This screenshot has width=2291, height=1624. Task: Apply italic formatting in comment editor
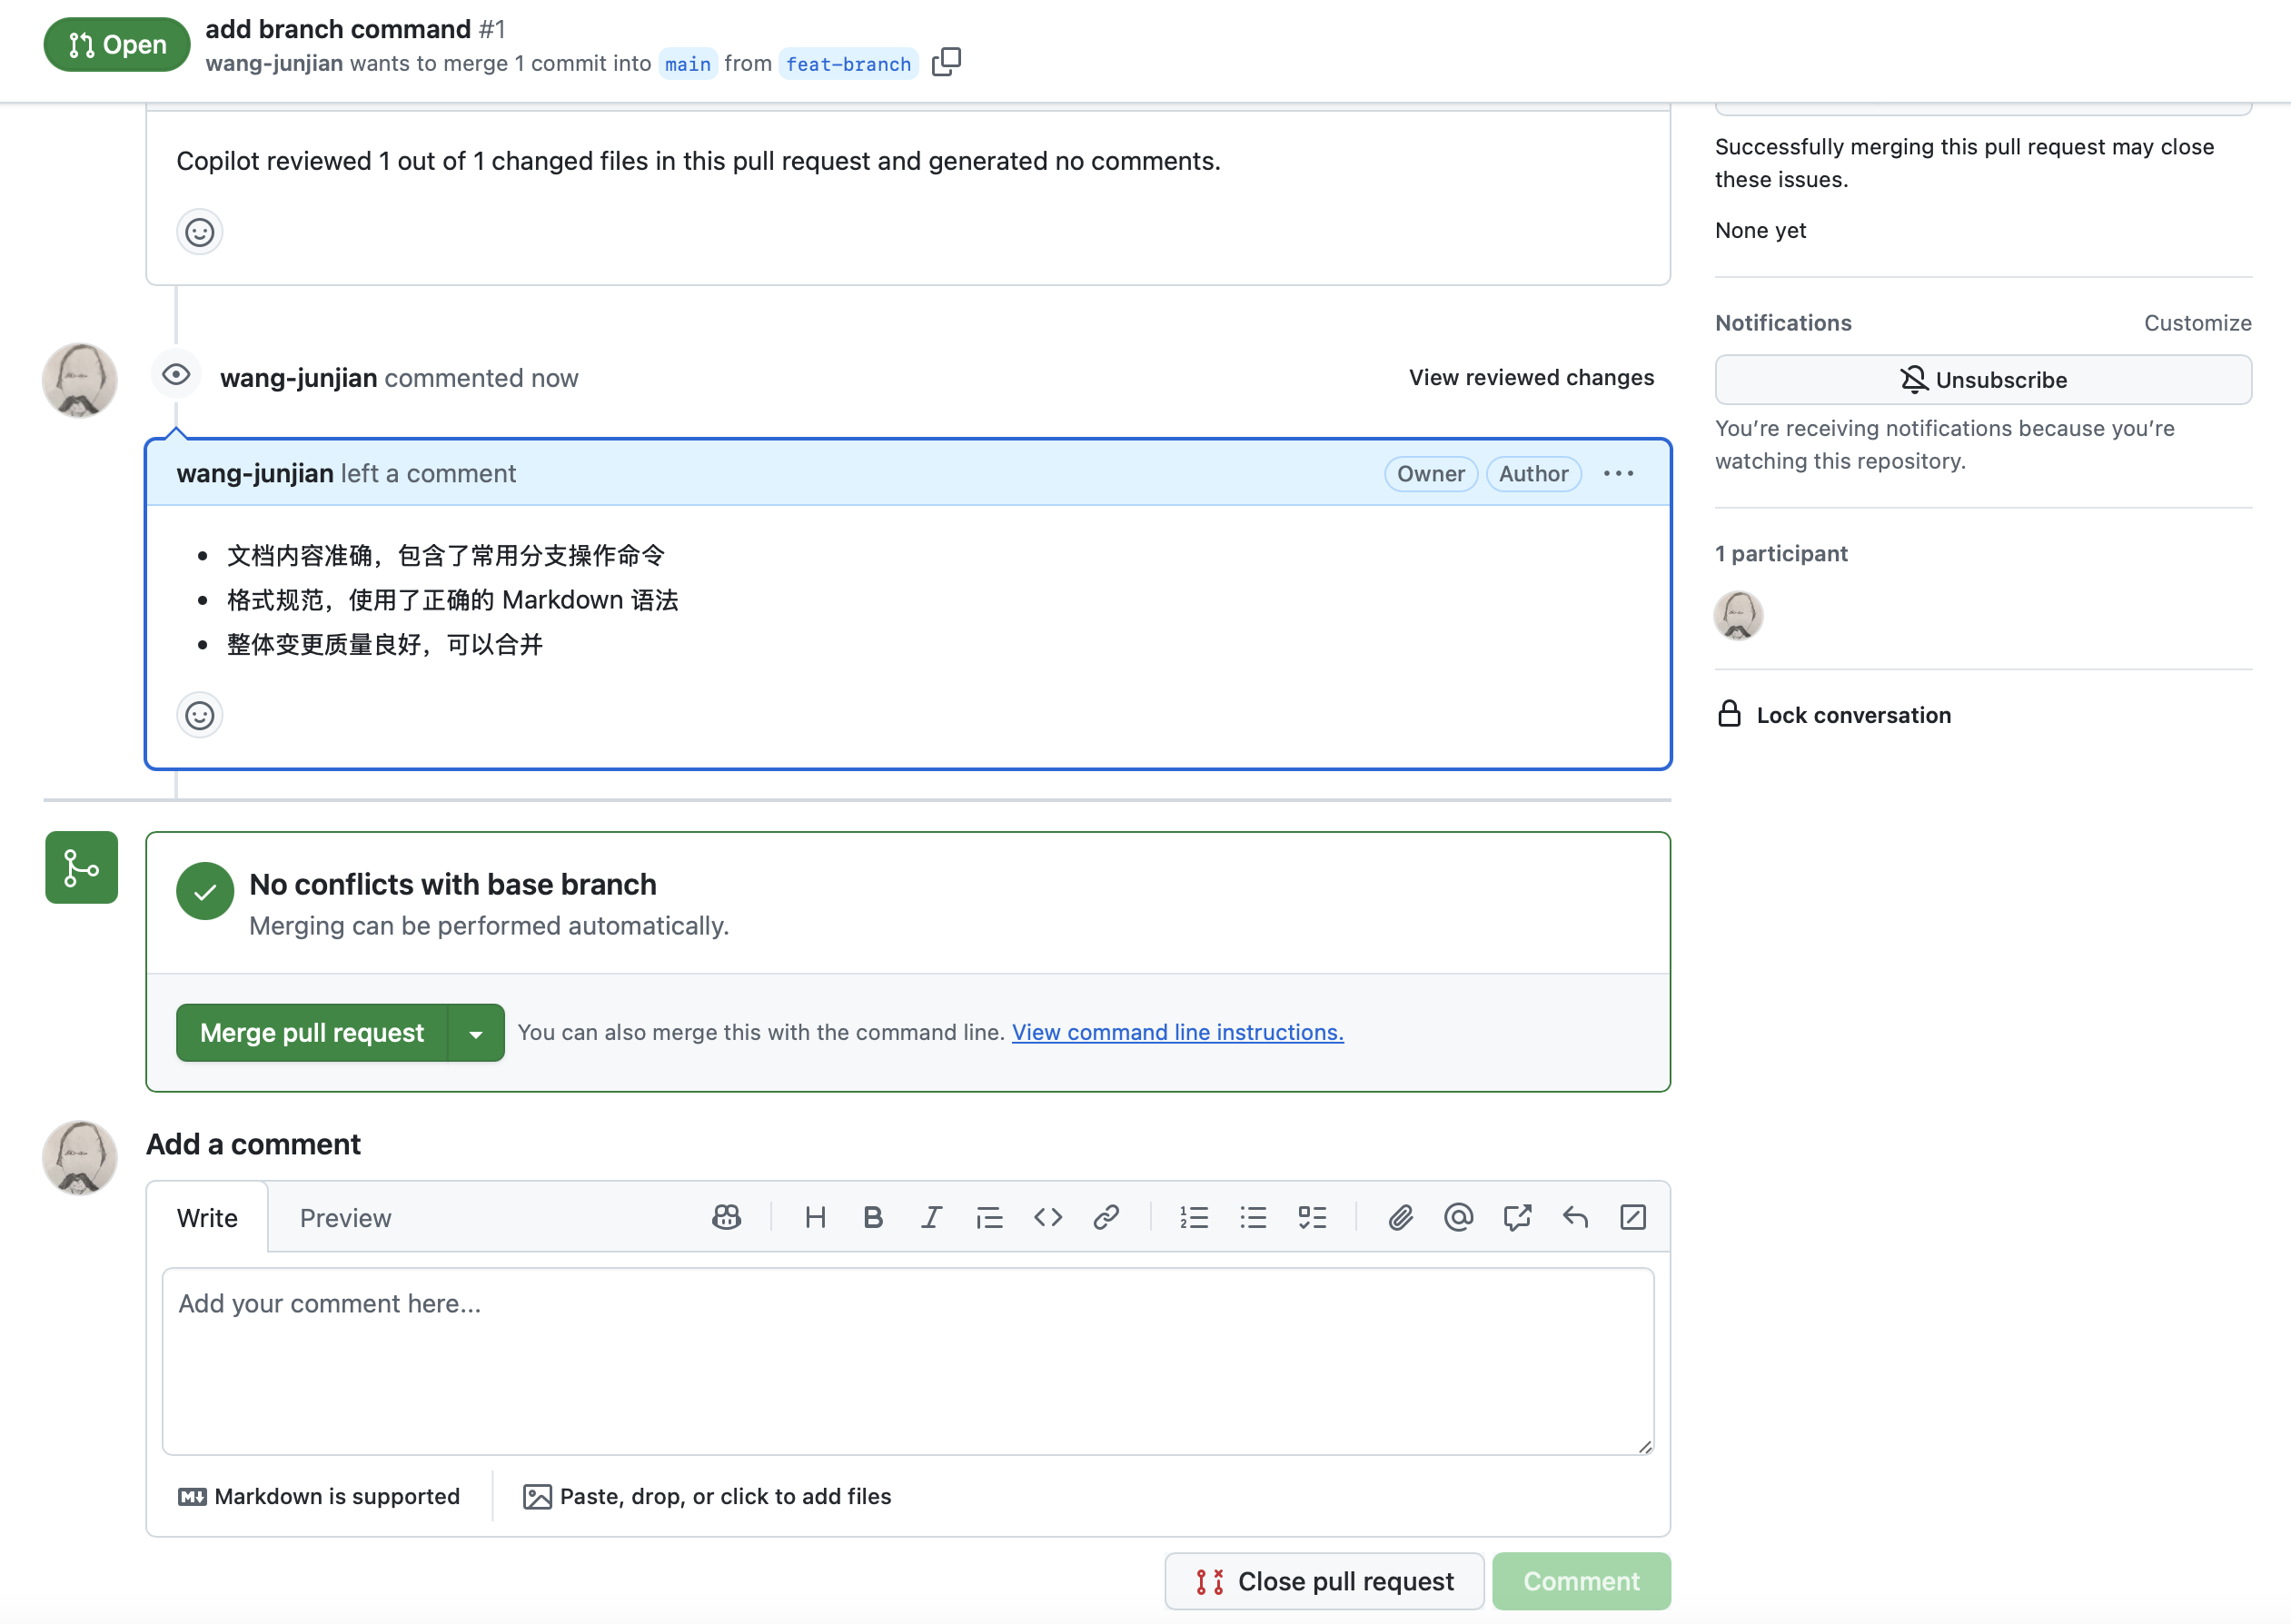[x=931, y=1217]
